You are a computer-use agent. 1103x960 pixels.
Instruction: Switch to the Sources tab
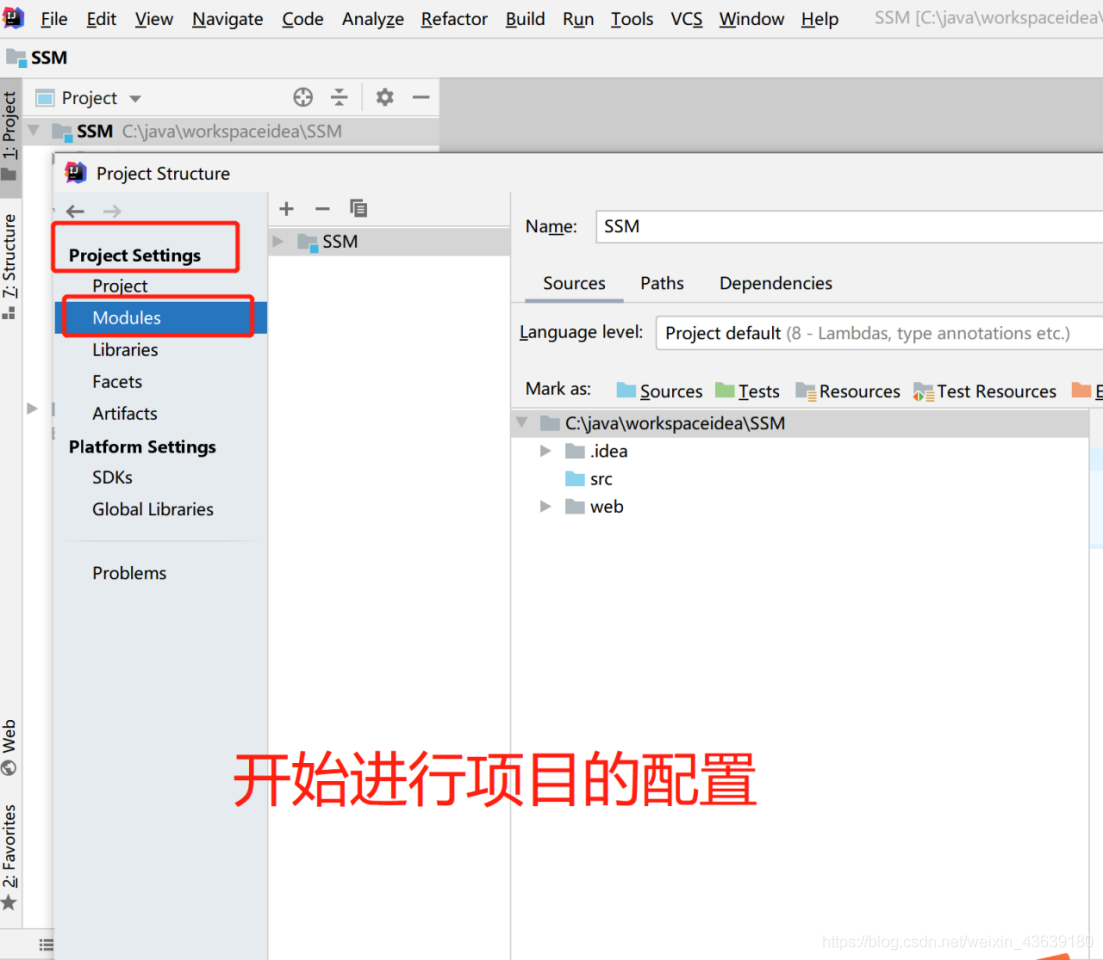574,283
